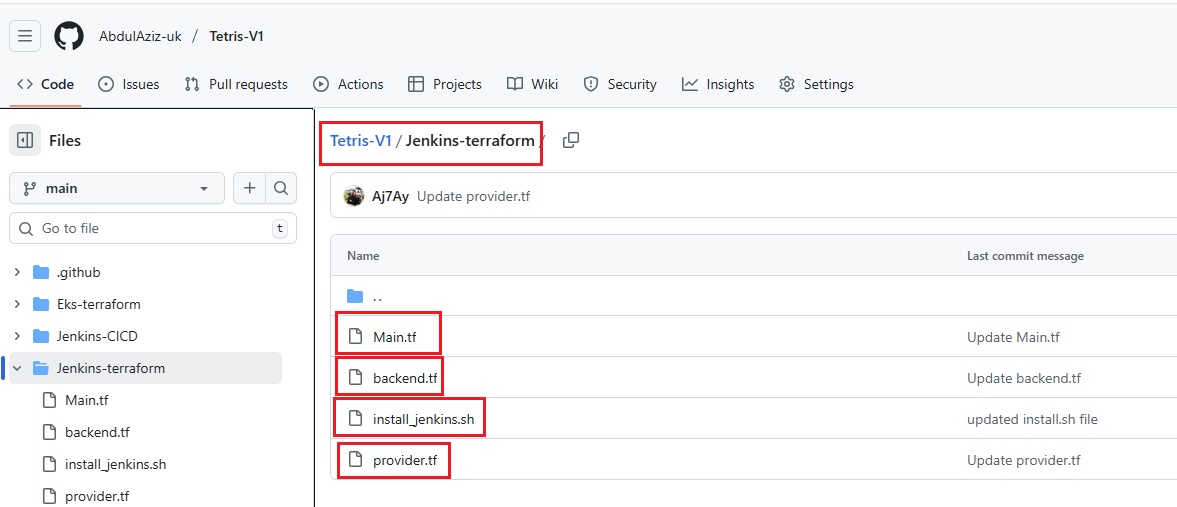Open the Actions tab
1177x507 pixels.
tap(348, 84)
